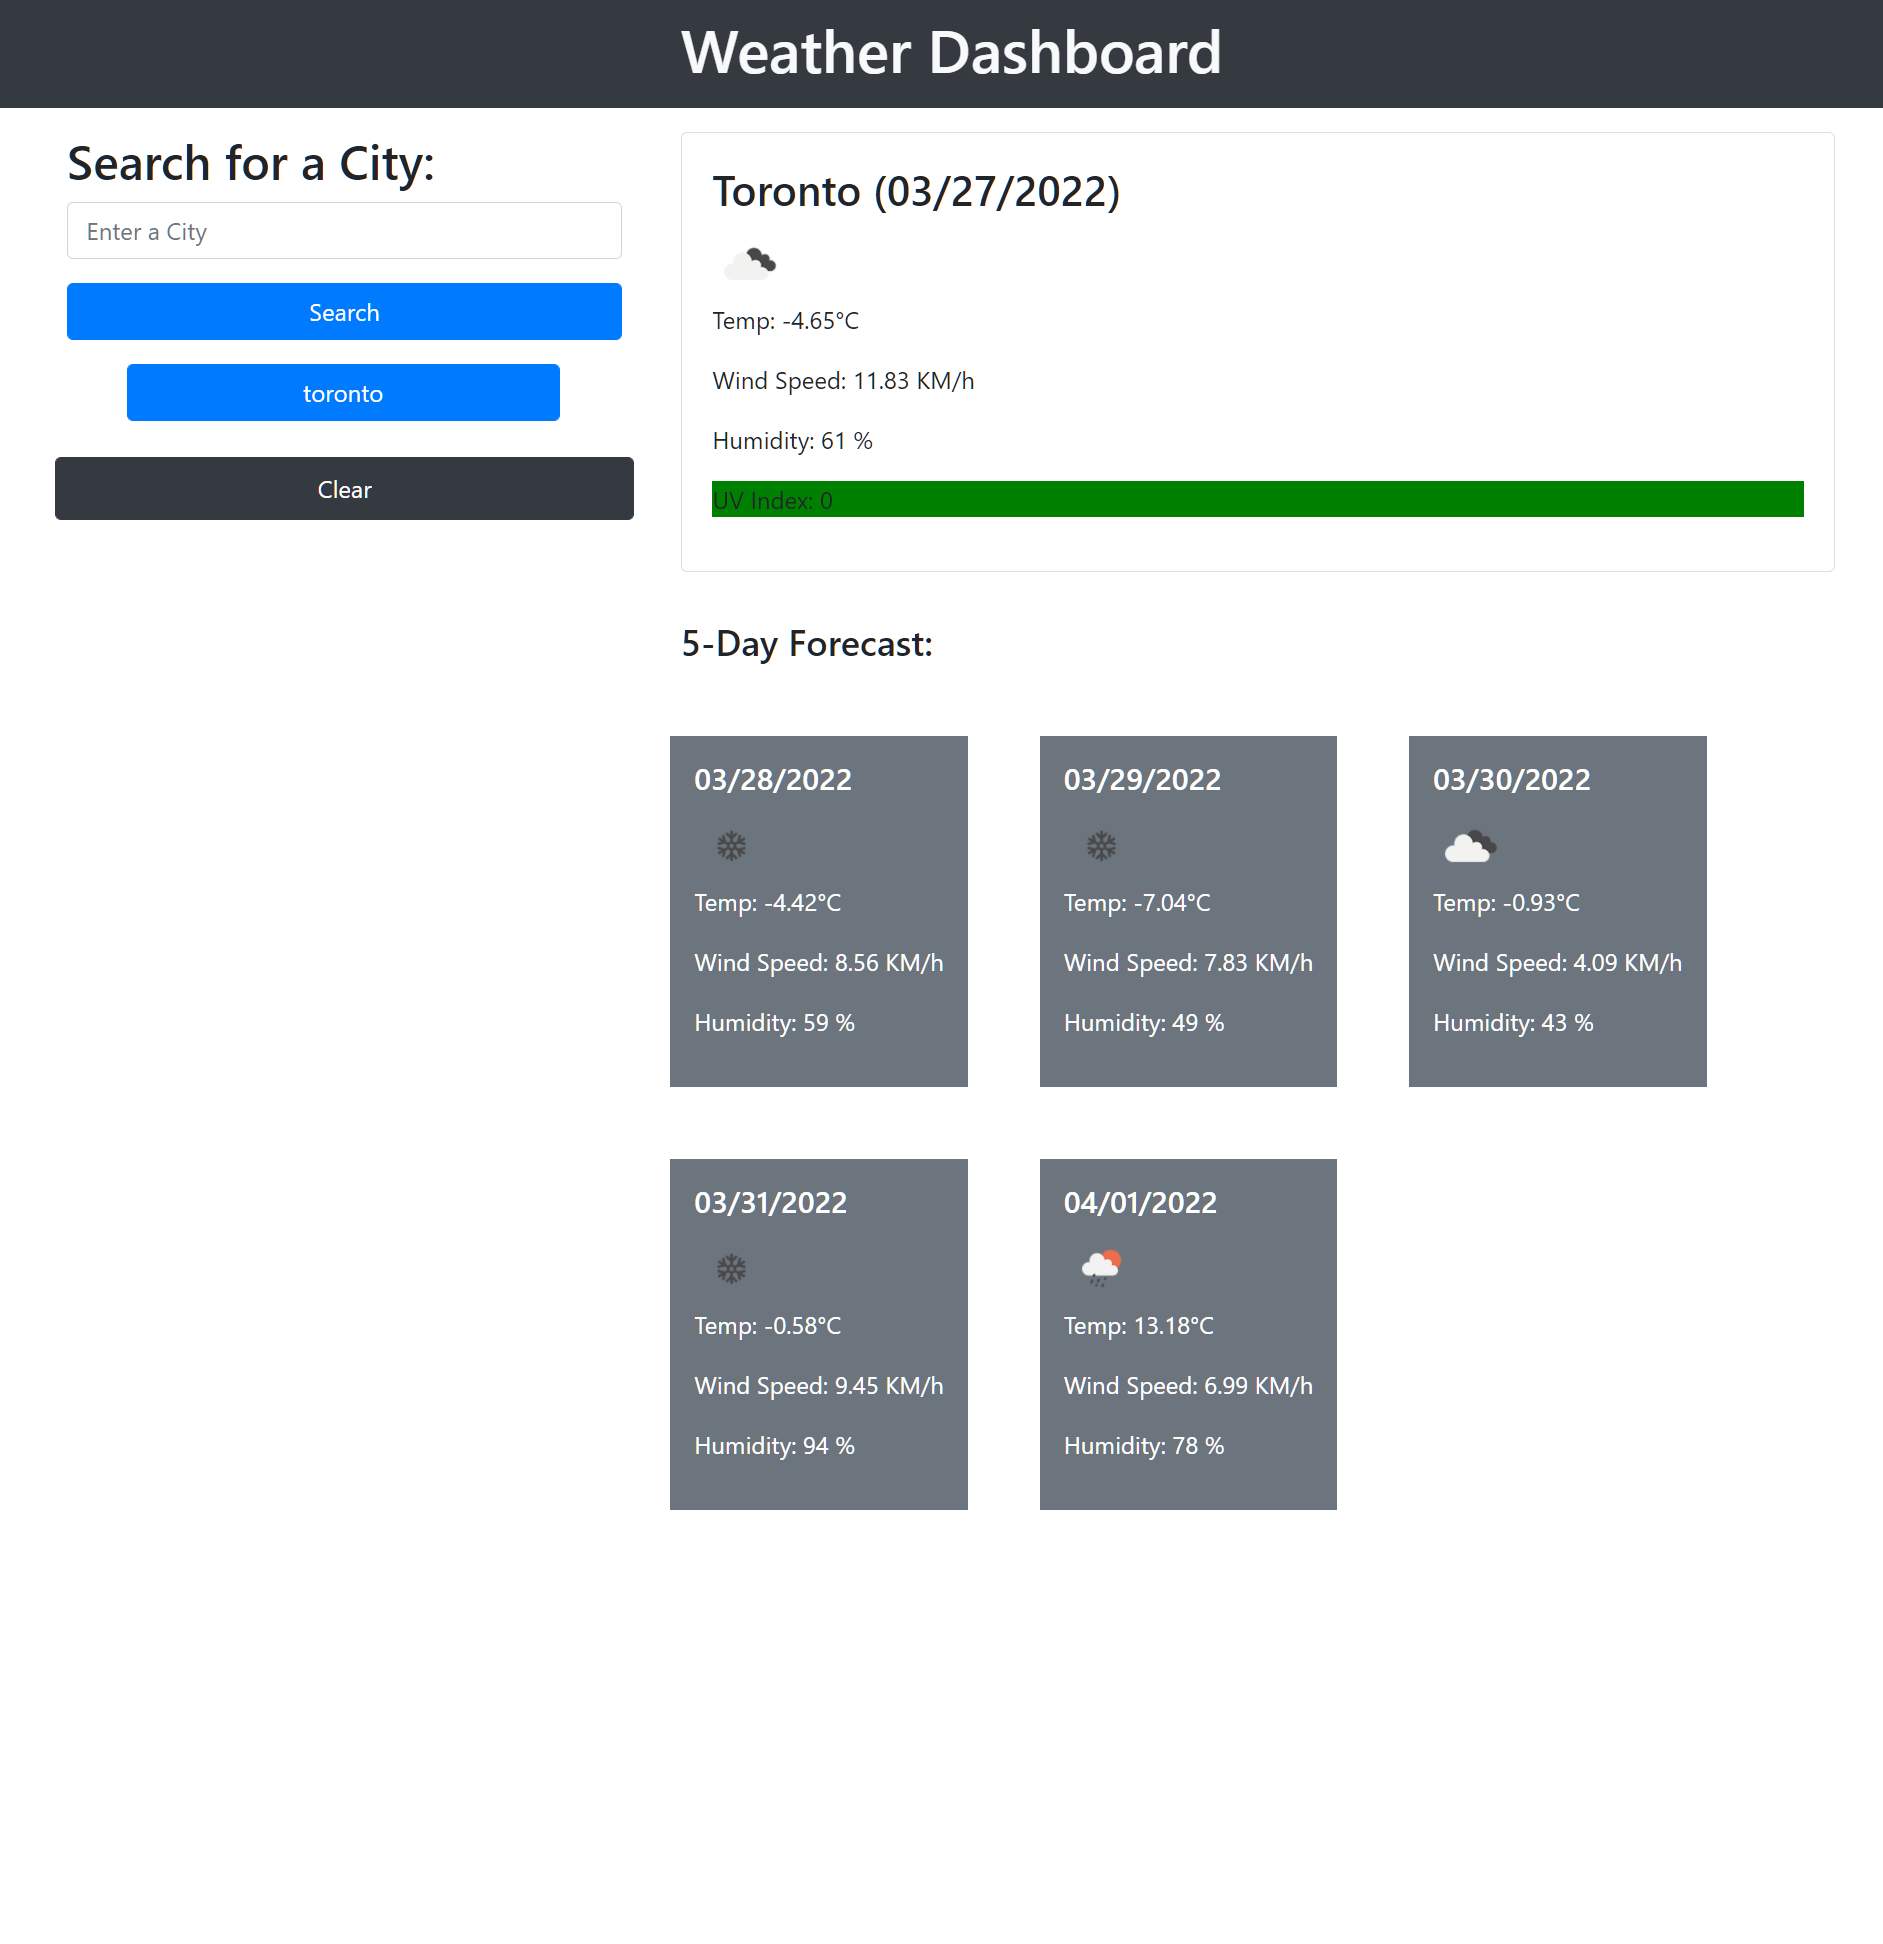Click the snowflake icon on 03/31/2022 card
Viewport: 1883px width, 1944px height.
click(732, 1269)
